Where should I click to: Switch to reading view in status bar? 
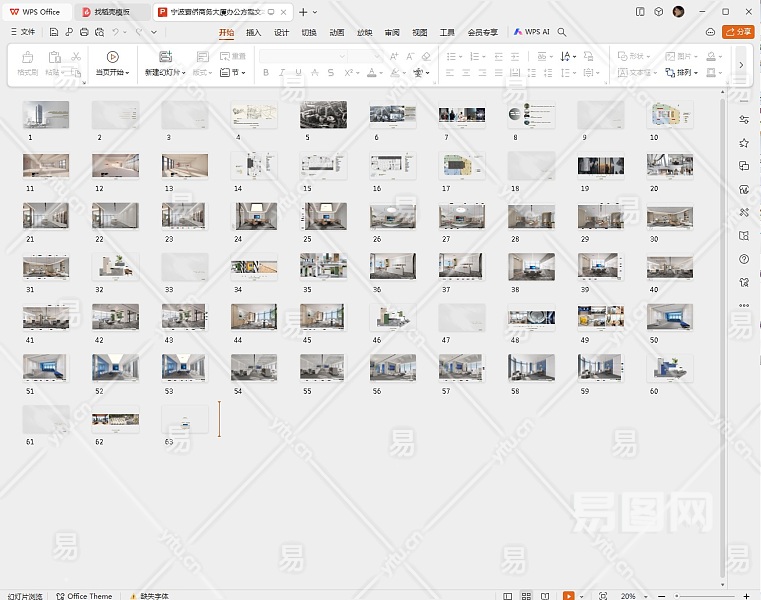click(x=547, y=595)
